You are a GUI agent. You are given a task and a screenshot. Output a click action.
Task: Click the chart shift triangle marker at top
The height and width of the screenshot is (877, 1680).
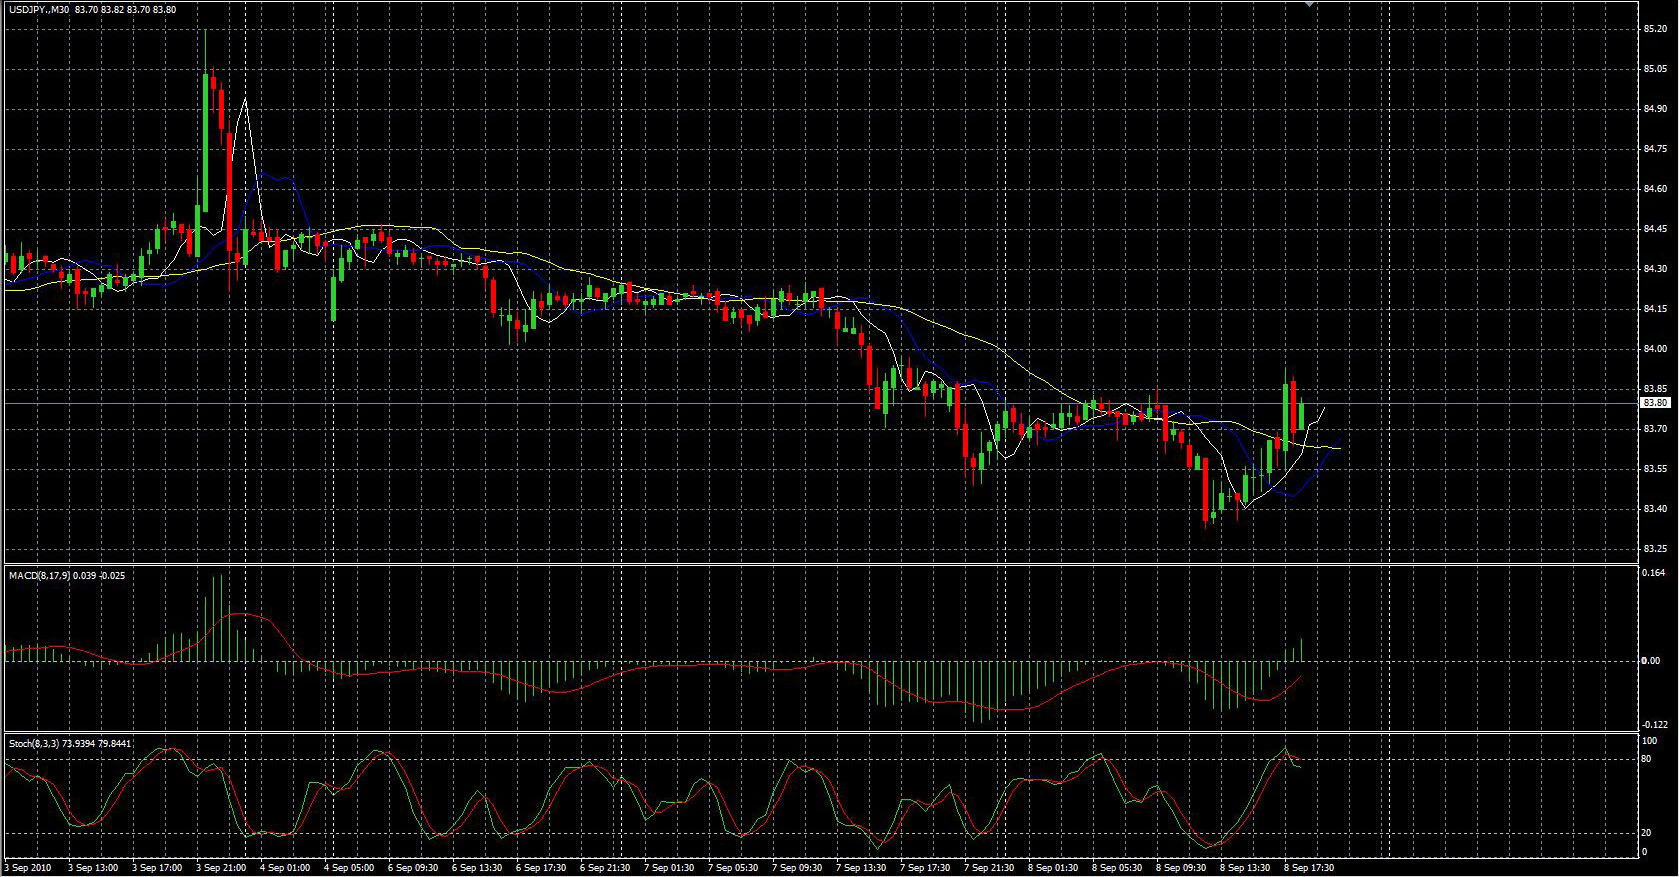pyautogui.click(x=1309, y=5)
